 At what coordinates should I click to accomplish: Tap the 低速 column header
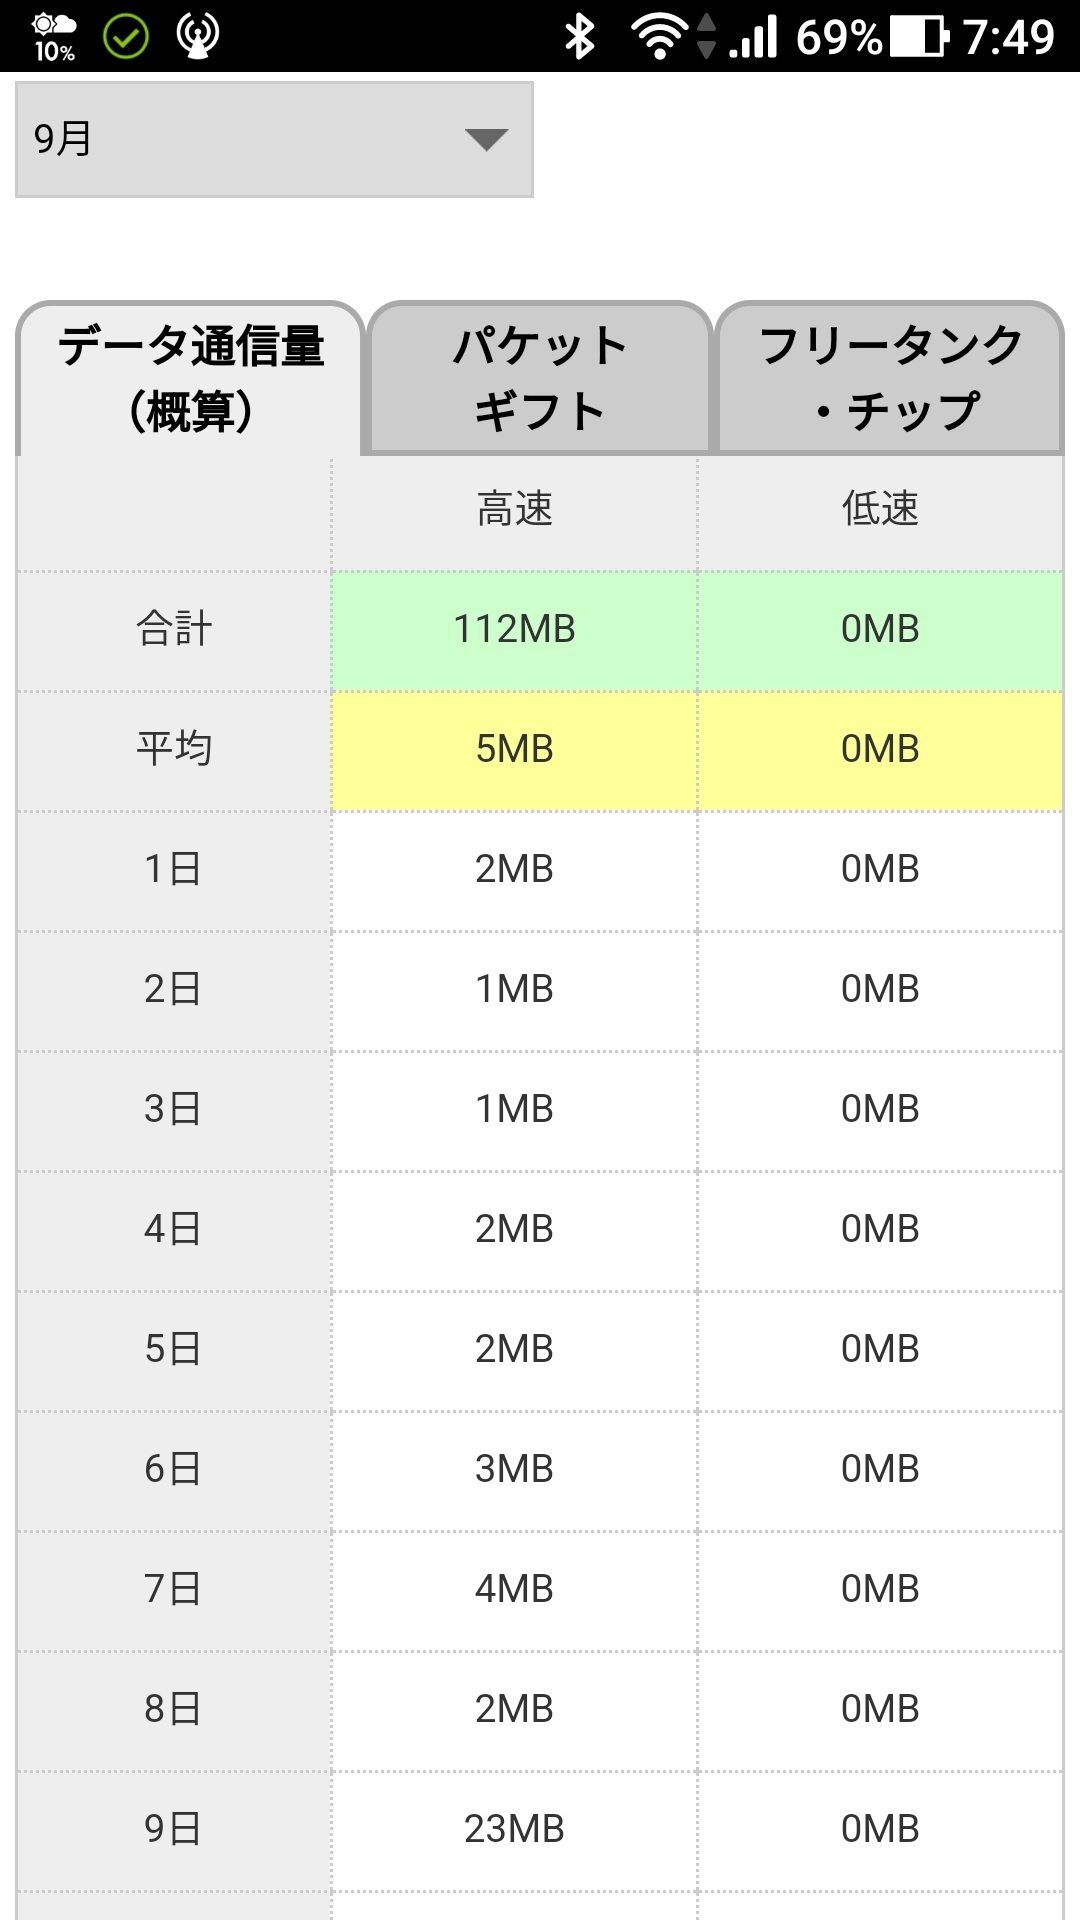(880, 510)
